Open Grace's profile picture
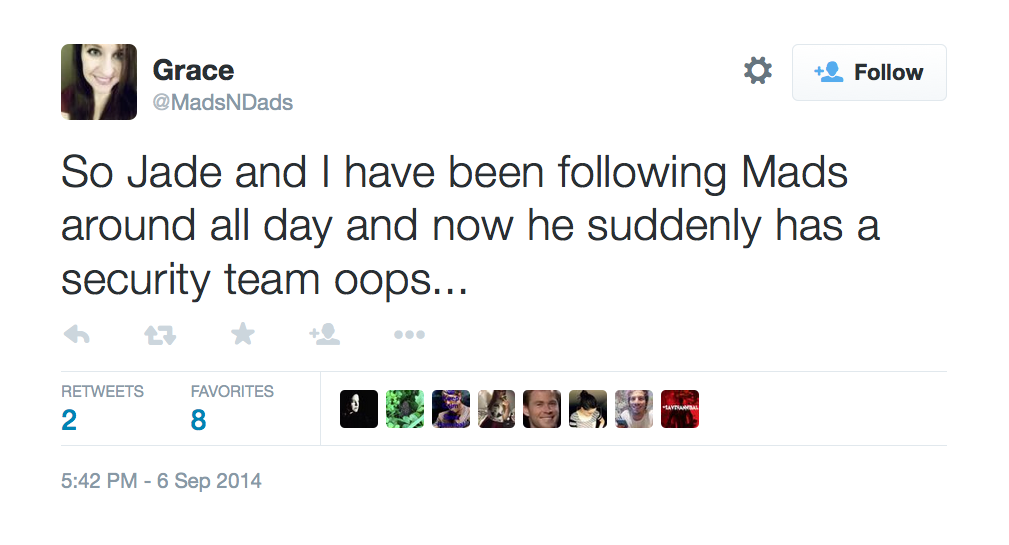The width and height of the screenshot is (1009, 545). (99, 82)
